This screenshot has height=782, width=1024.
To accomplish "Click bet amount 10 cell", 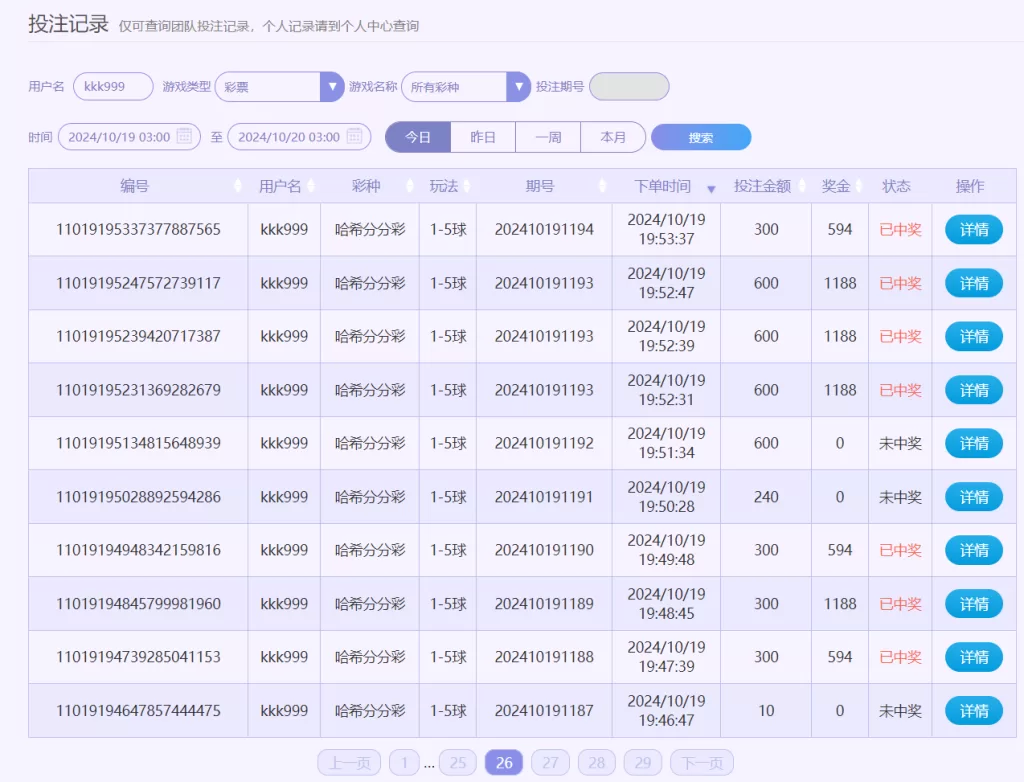I will [x=766, y=710].
